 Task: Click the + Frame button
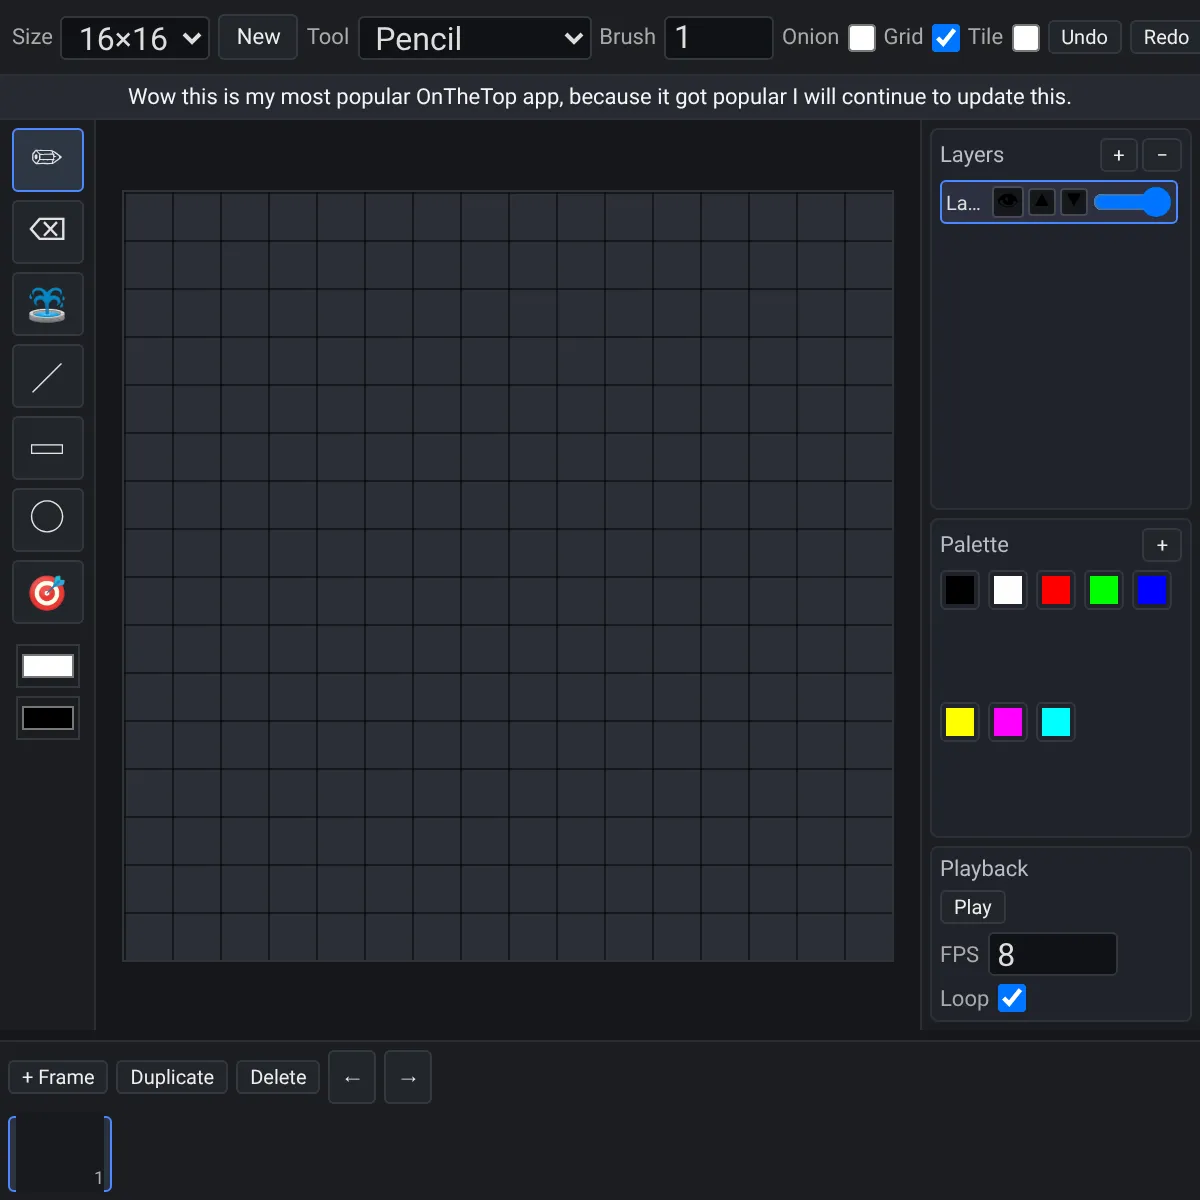coord(58,1077)
